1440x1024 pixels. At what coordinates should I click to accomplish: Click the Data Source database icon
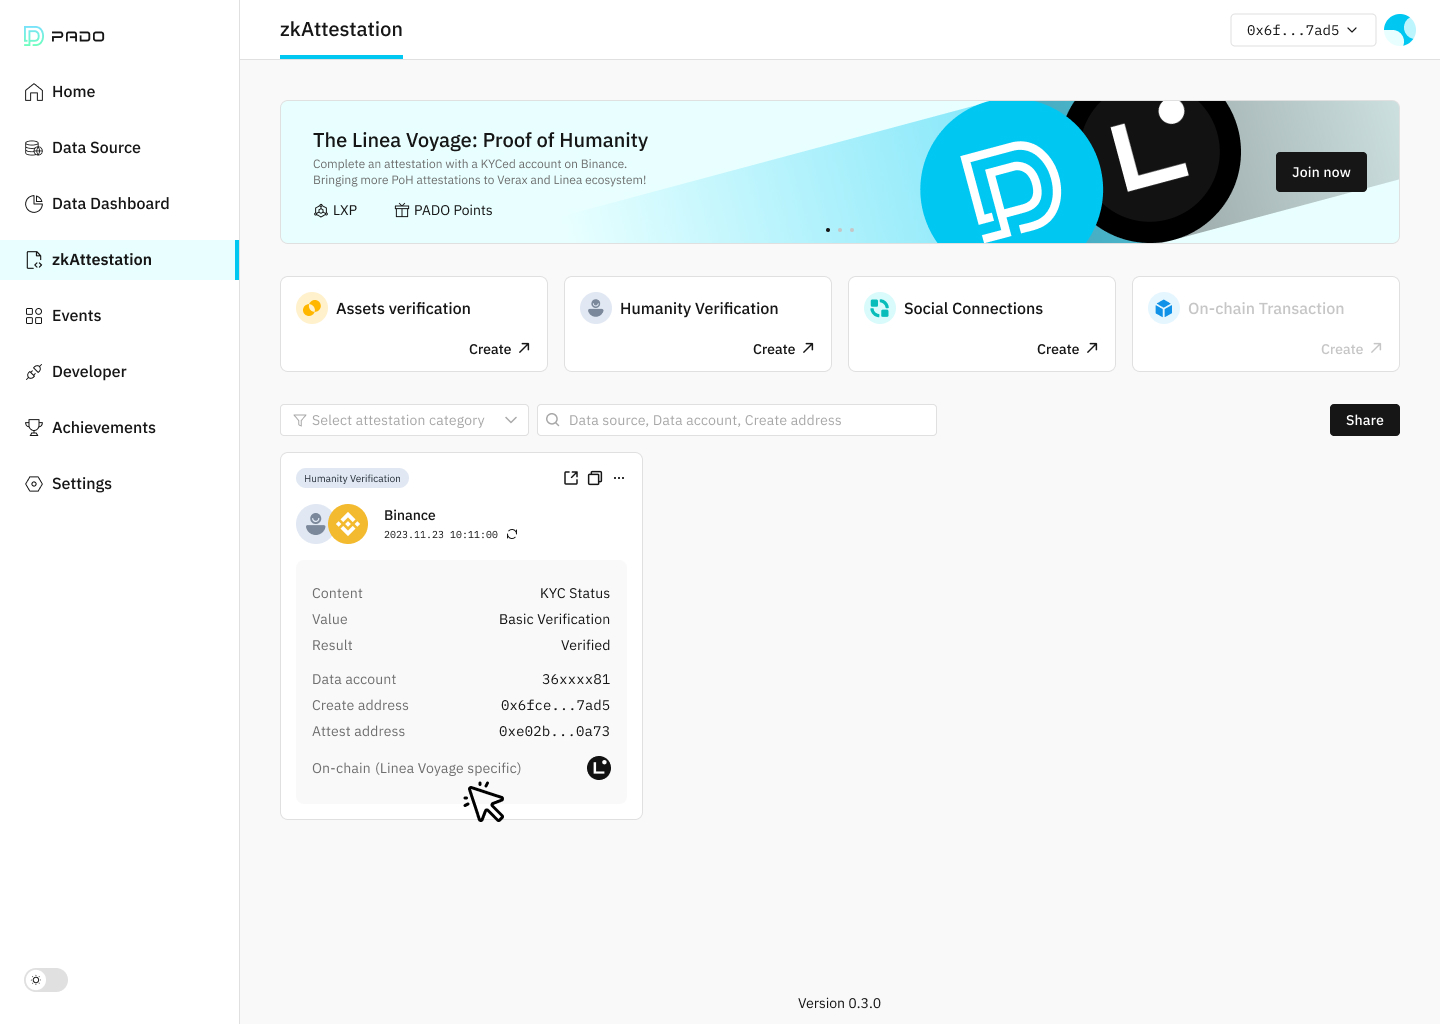(x=34, y=148)
